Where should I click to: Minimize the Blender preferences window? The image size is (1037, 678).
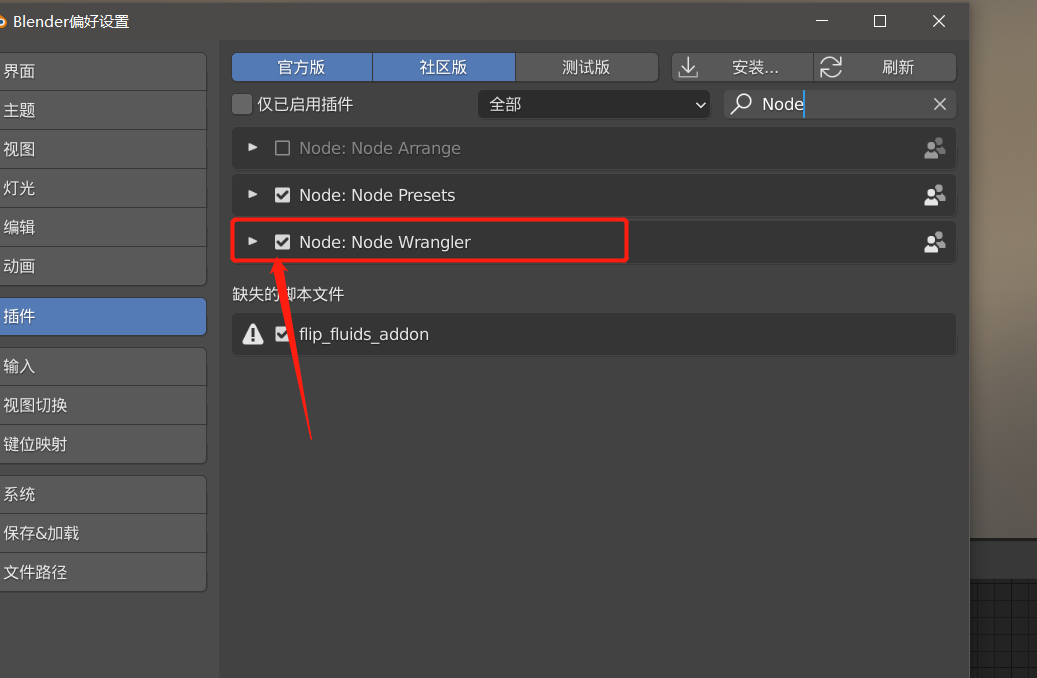point(822,21)
